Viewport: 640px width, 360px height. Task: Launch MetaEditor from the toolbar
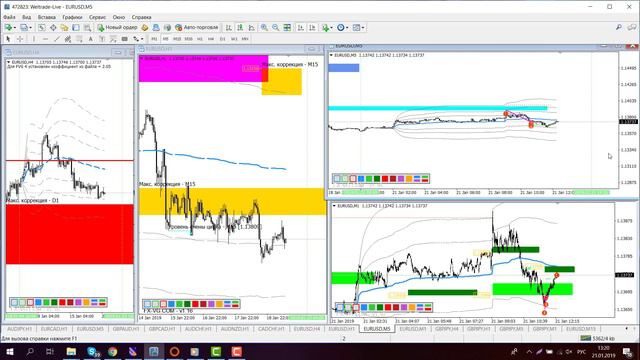pos(144,28)
